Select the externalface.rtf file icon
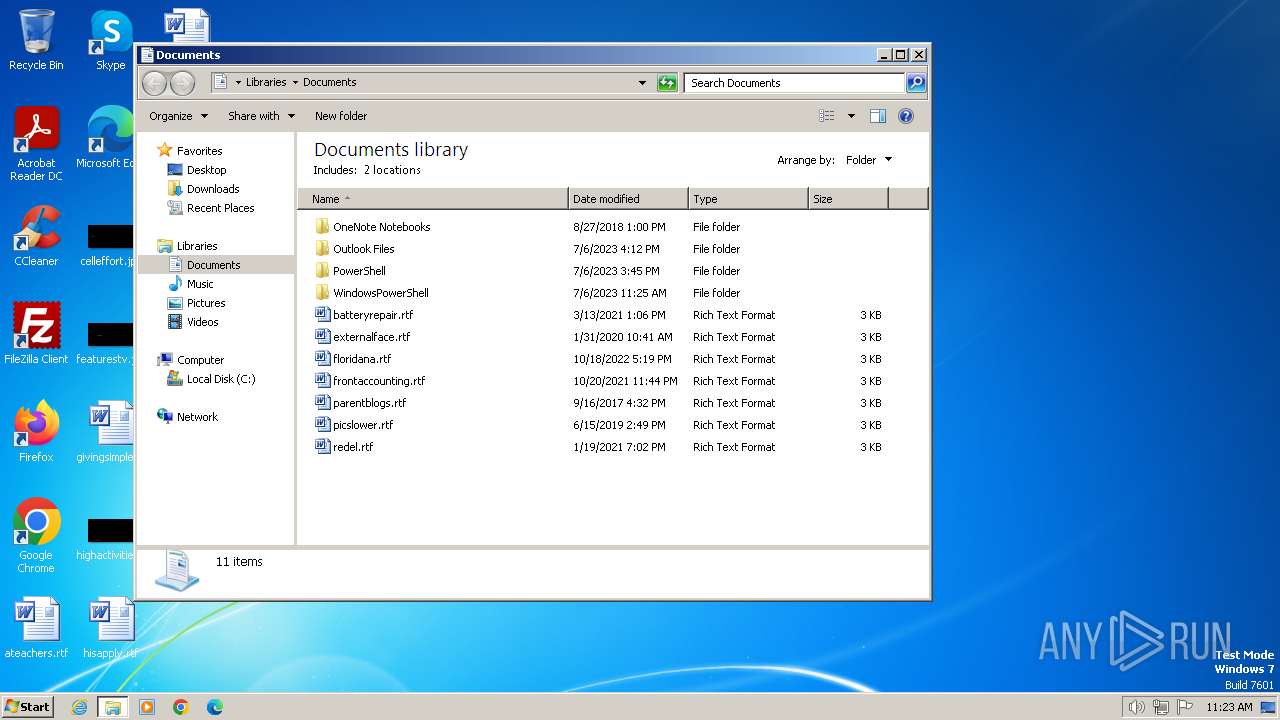The height and width of the screenshot is (720, 1280). point(322,337)
